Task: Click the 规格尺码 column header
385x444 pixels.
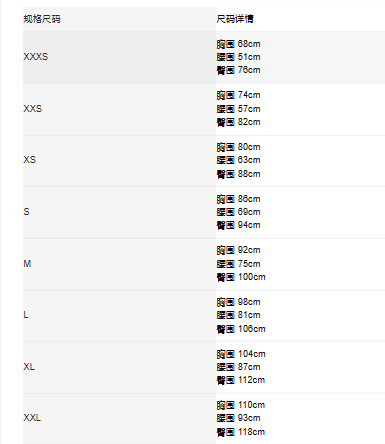Action: (x=42, y=19)
